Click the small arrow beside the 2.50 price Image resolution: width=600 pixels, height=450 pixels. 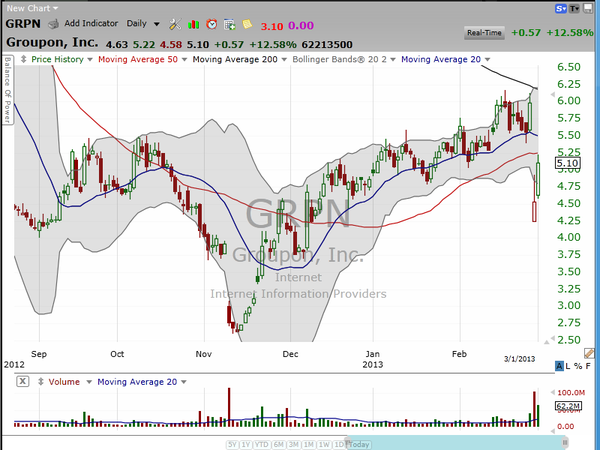point(552,338)
